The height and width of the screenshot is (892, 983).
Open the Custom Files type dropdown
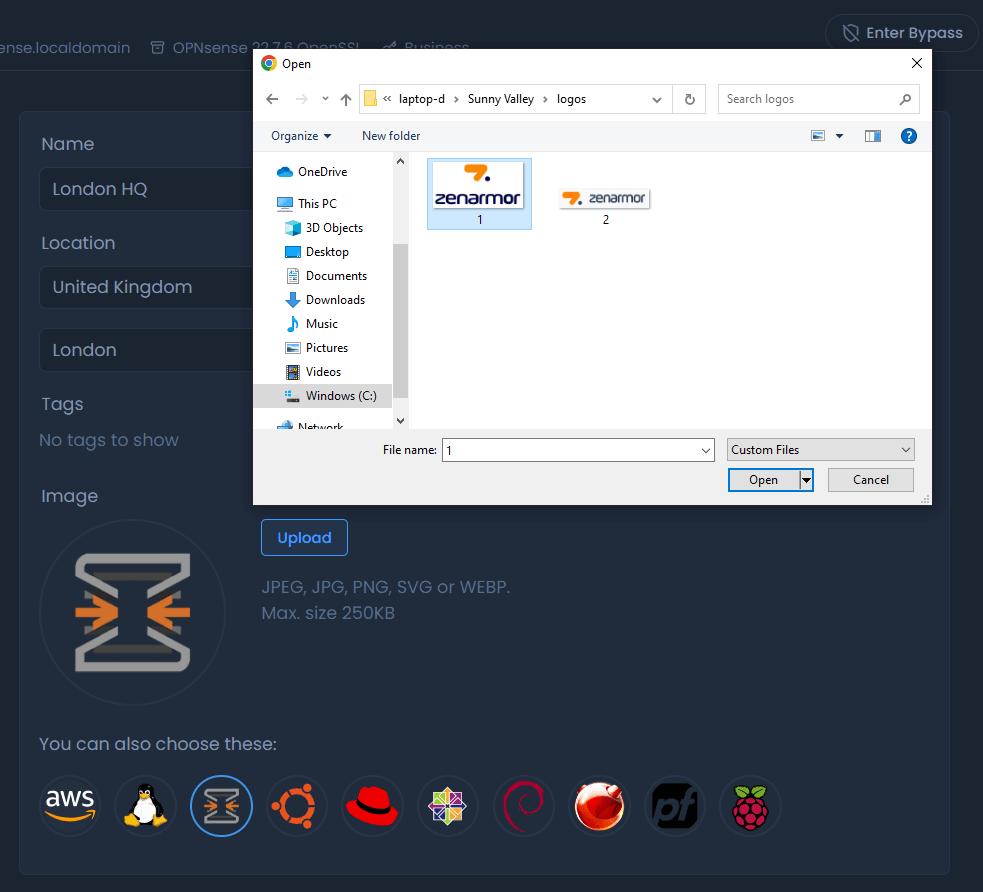[821, 450]
